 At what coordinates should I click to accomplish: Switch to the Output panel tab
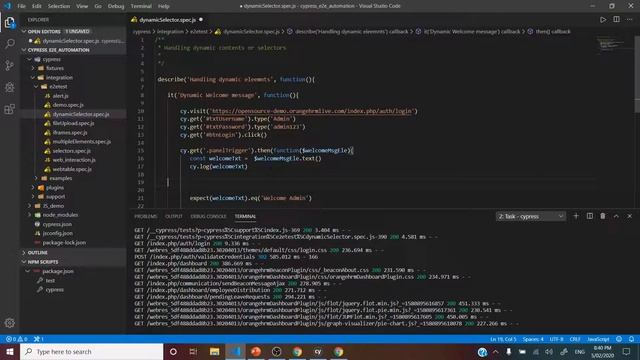tap(173, 216)
